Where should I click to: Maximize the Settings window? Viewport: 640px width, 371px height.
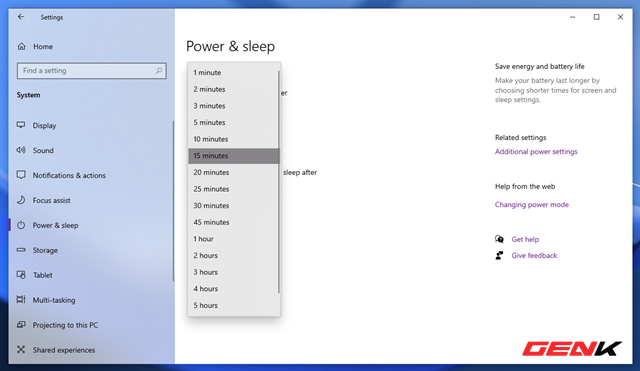click(x=596, y=17)
